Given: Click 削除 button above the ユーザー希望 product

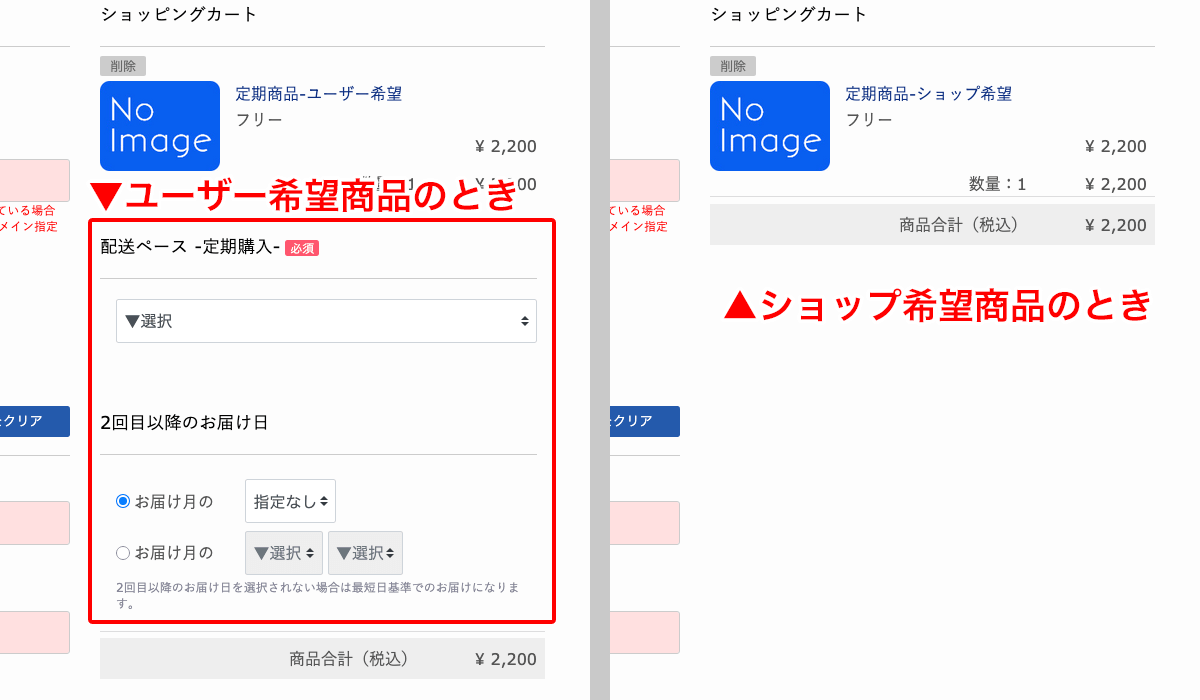Looking at the screenshot, I should tap(123, 66).
